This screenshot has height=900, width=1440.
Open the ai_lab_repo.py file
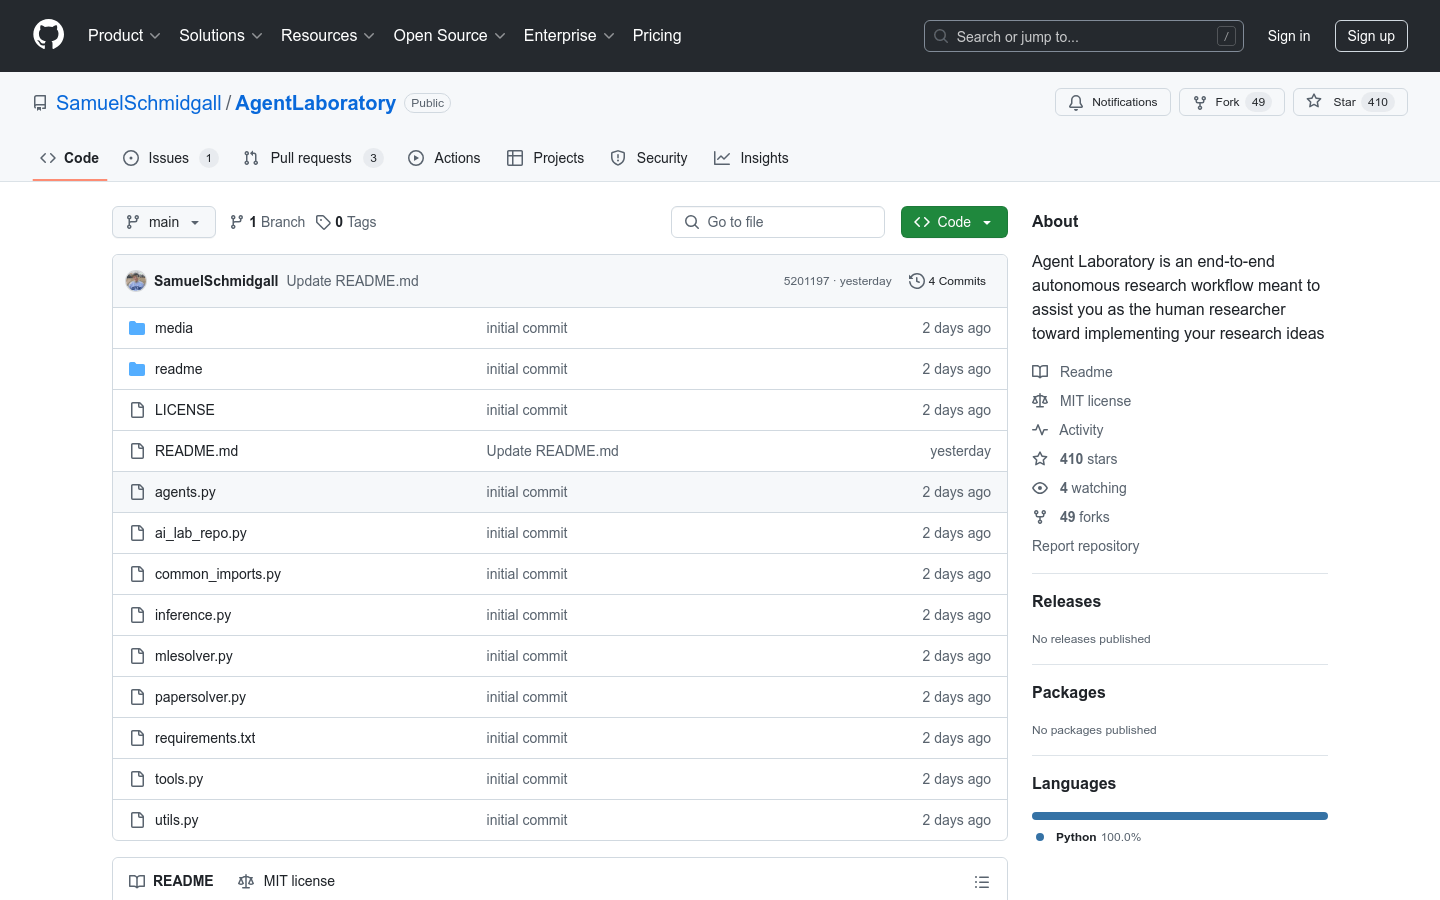pyautogui.click(x=201, y=533)
